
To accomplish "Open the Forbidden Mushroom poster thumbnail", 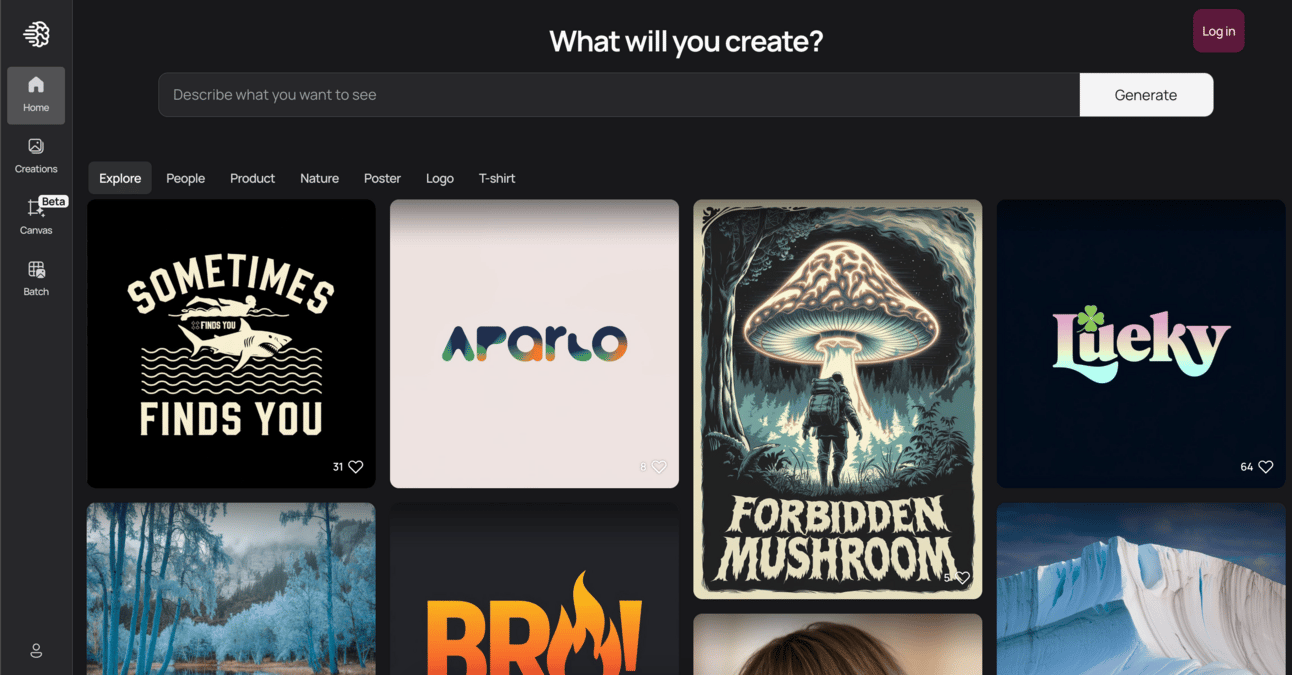I will [838, 399].
